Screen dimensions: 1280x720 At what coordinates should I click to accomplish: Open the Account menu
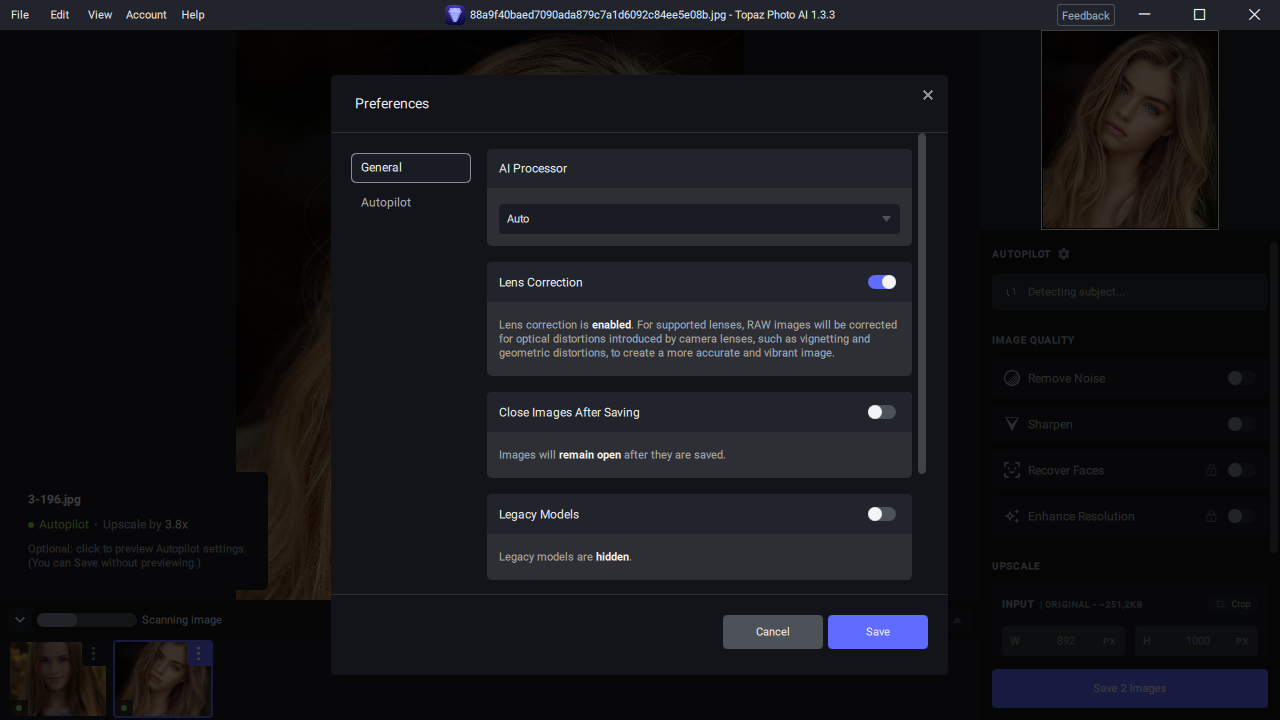pyautogui.click(x=146, y=15)
